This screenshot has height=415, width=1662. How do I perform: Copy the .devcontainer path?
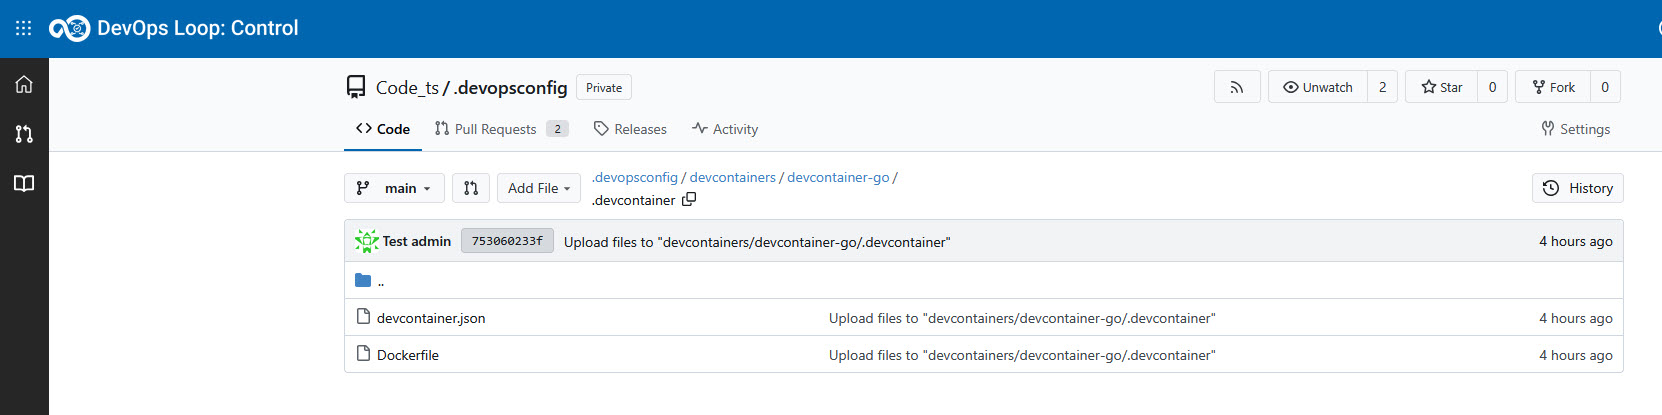689,200
